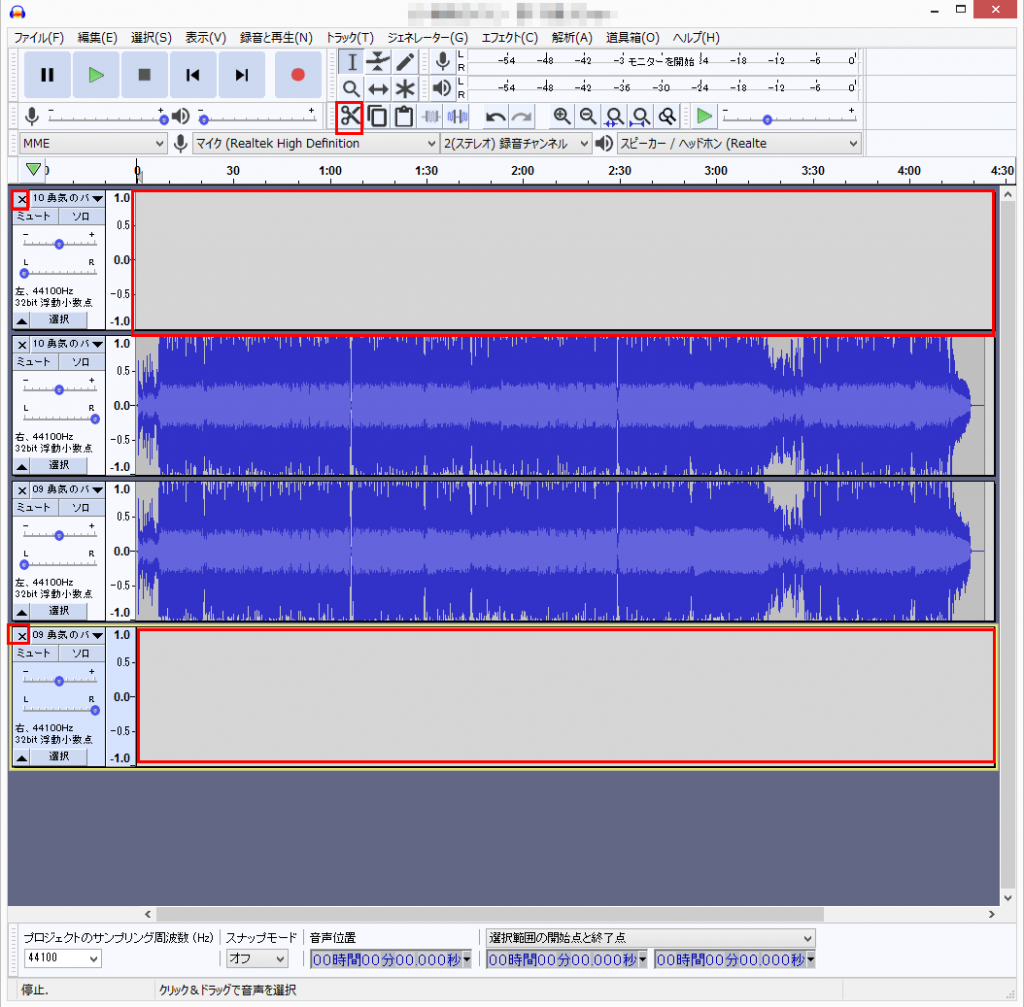
Task: Toggle ソロ on the second track
Action: pos(81,362)
